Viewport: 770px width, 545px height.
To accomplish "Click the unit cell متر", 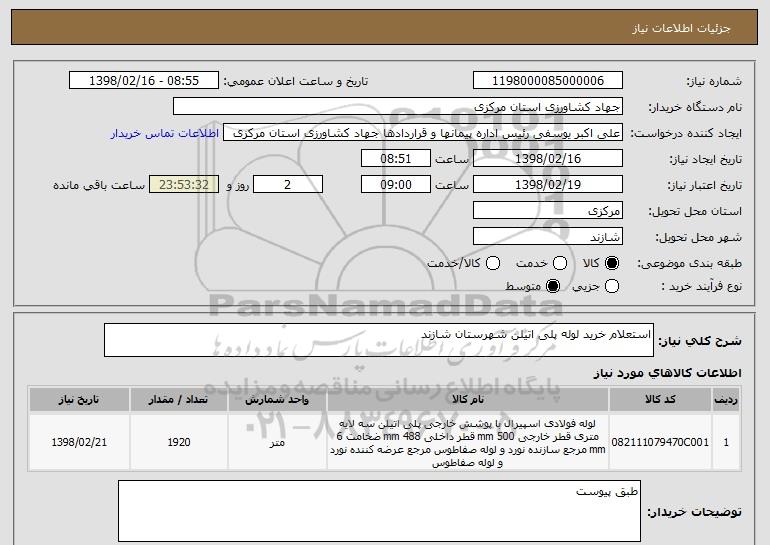I will 277,442.
